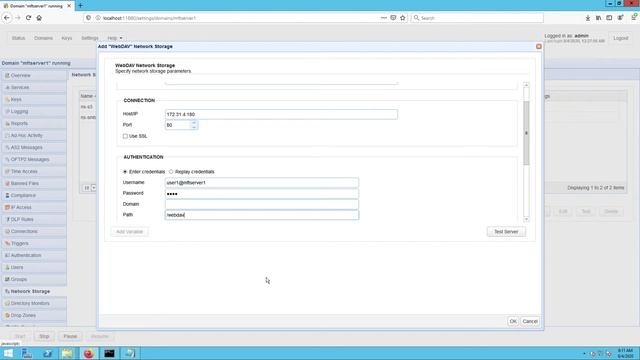Open browser Downloads panel

588,18
